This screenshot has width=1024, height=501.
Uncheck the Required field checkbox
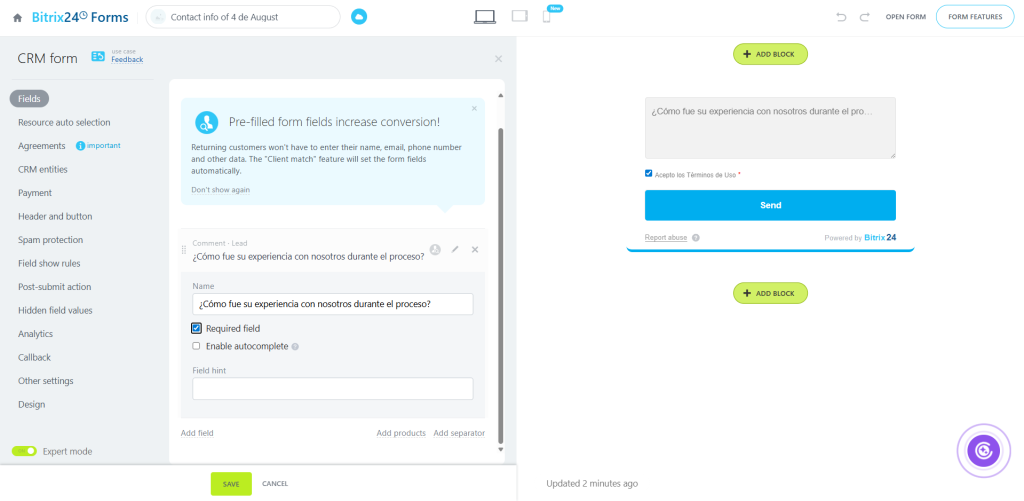197,328
